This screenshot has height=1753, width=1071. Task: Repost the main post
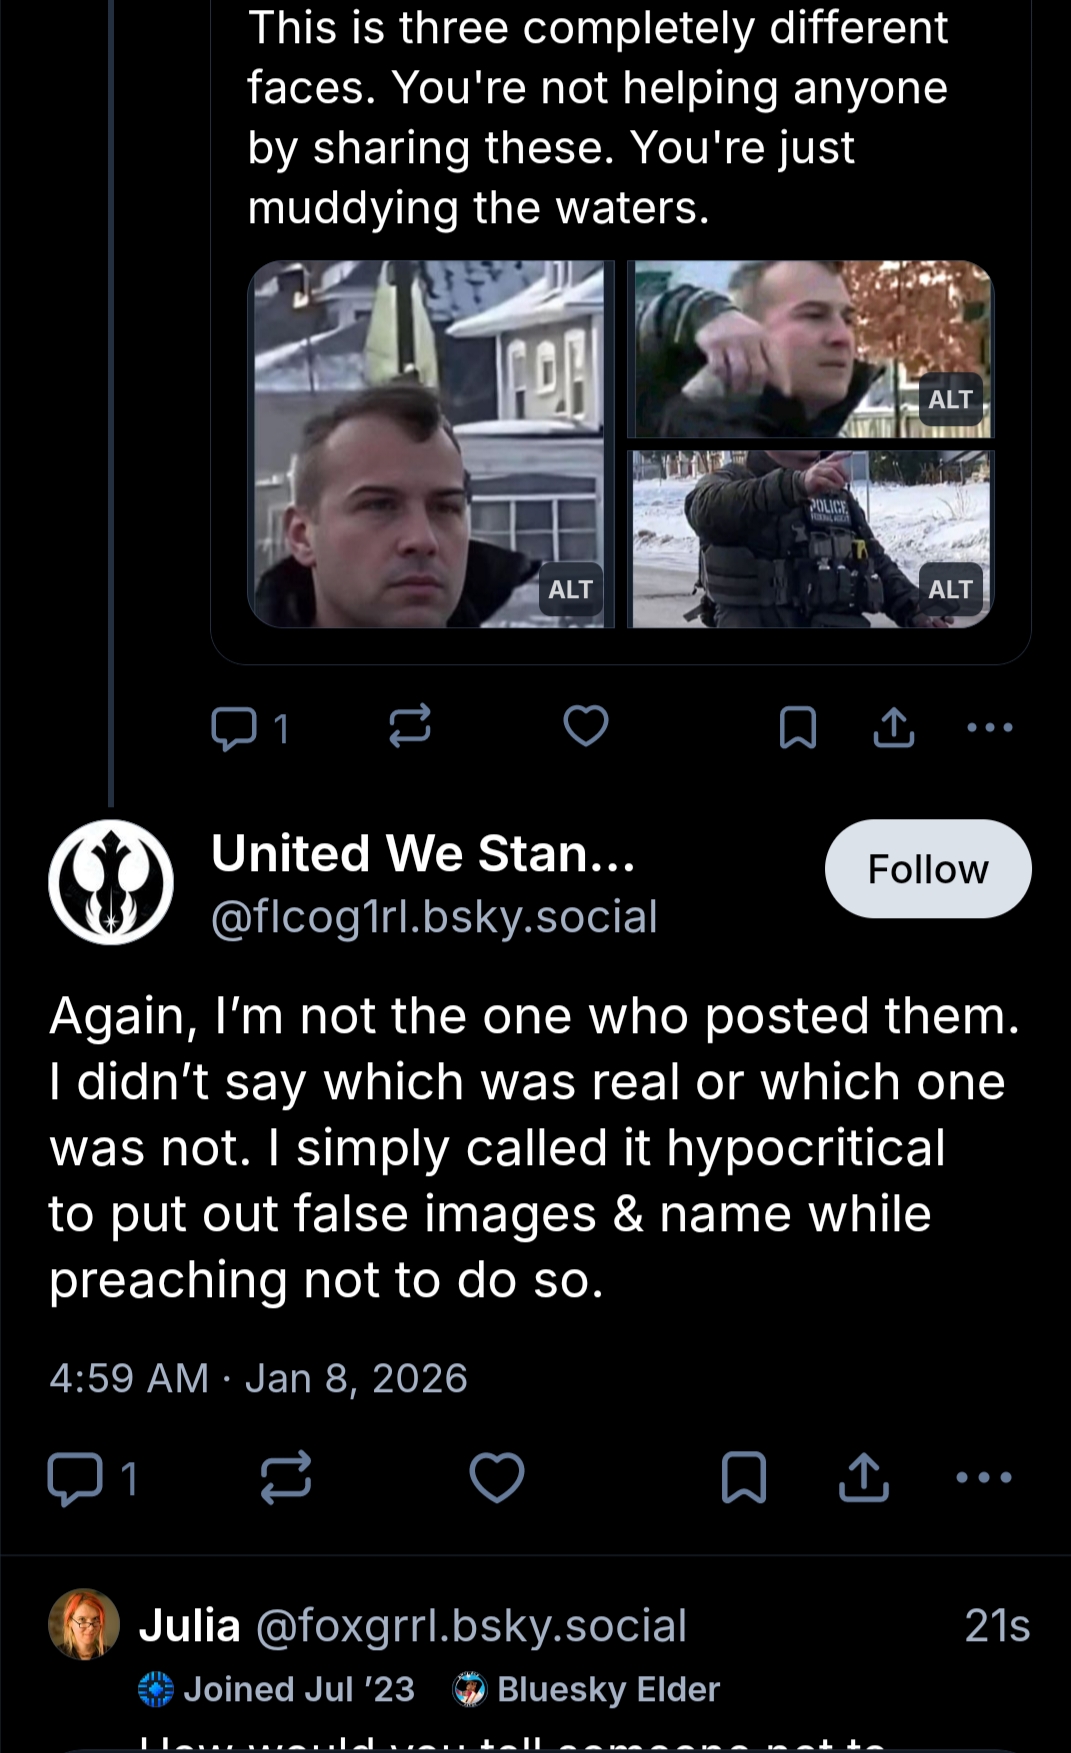[286, 1478]
